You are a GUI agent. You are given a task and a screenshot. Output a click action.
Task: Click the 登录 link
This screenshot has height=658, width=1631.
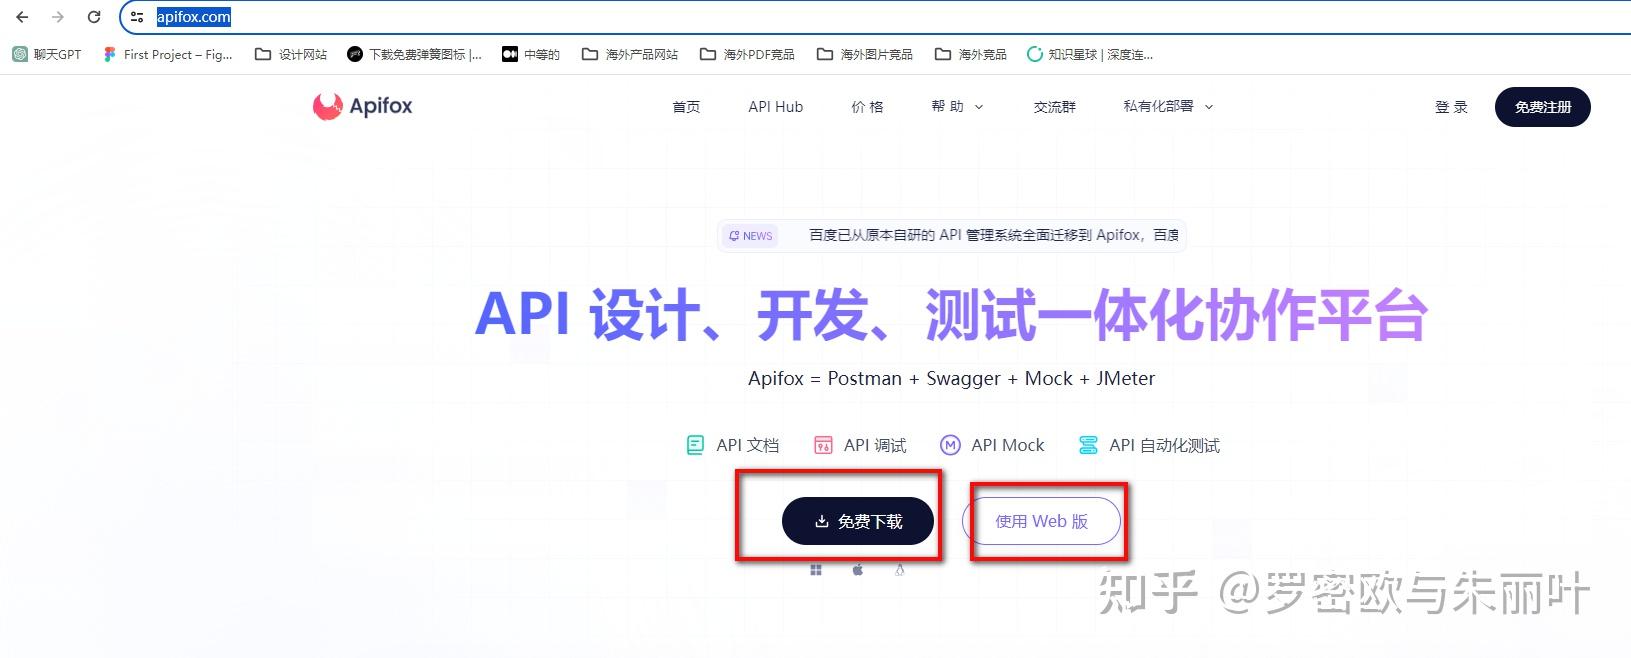[1451, 107]
